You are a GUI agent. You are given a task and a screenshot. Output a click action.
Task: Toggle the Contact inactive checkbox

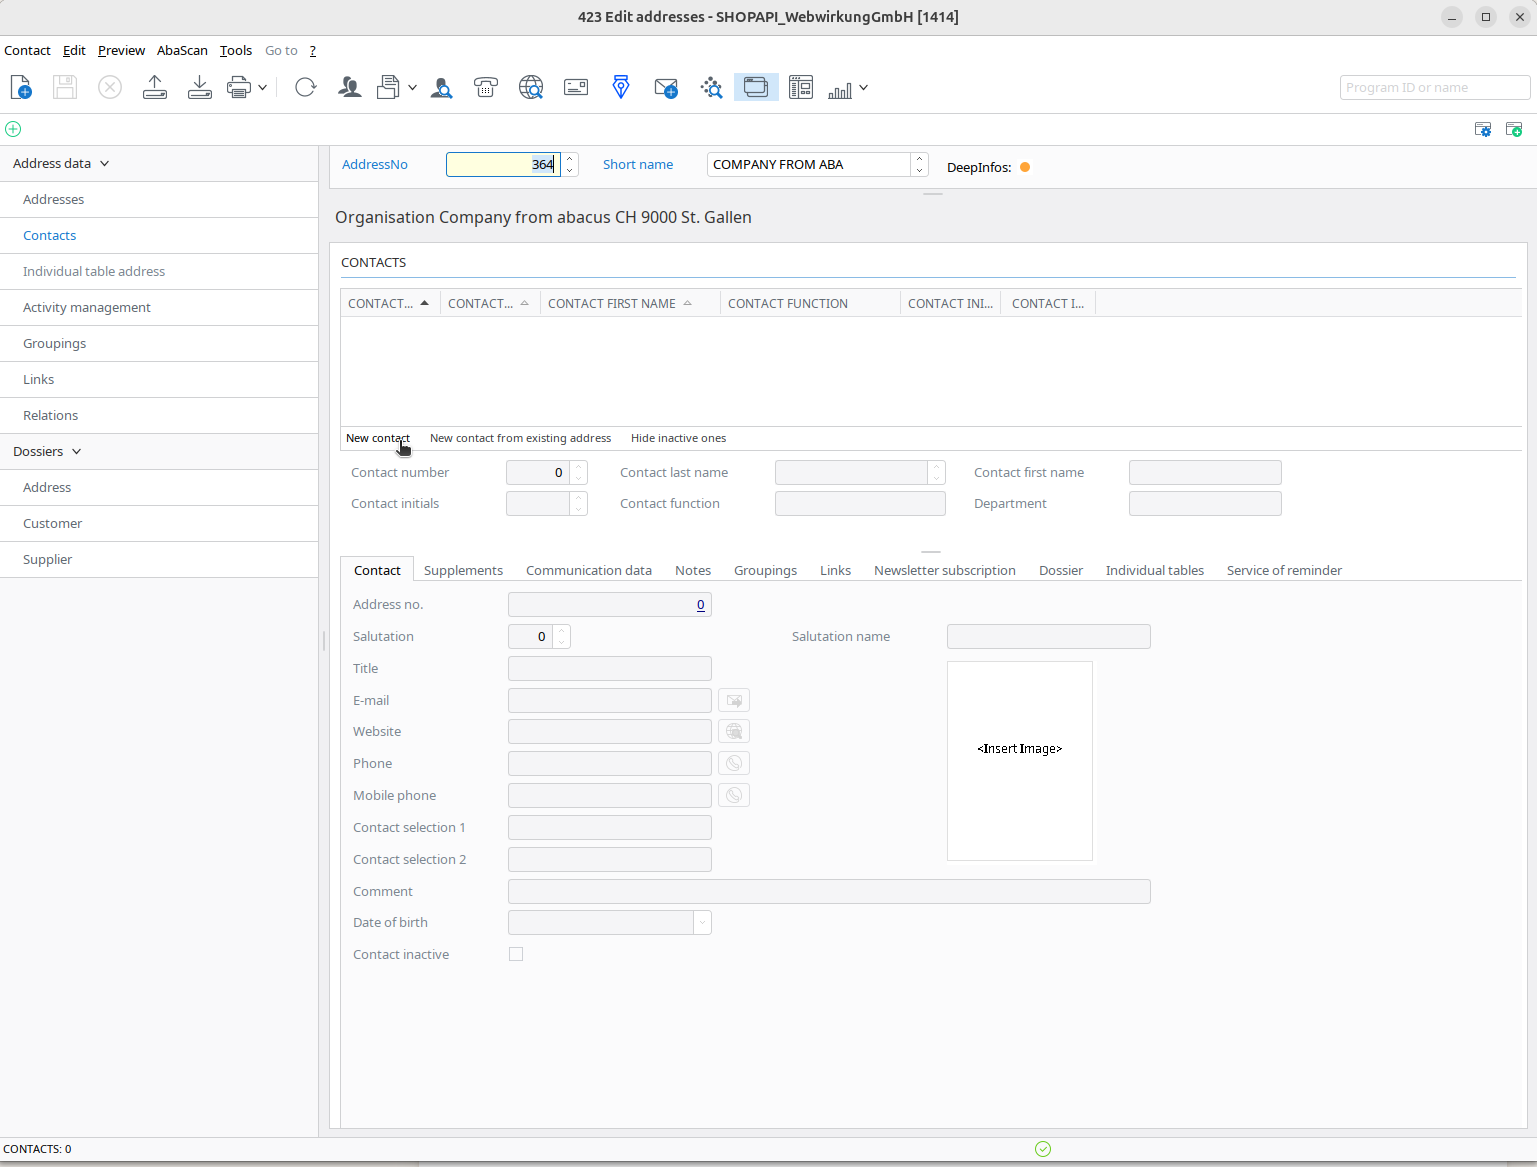(516, 954)
